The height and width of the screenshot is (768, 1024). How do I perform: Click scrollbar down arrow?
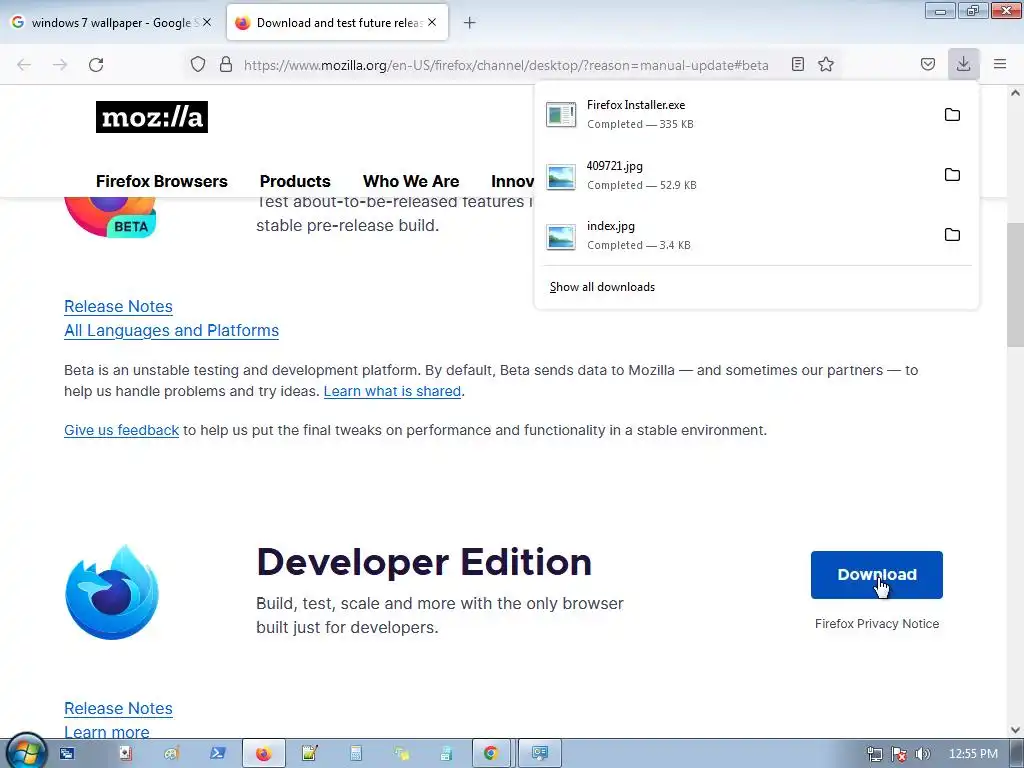[x=1015, y=730]
